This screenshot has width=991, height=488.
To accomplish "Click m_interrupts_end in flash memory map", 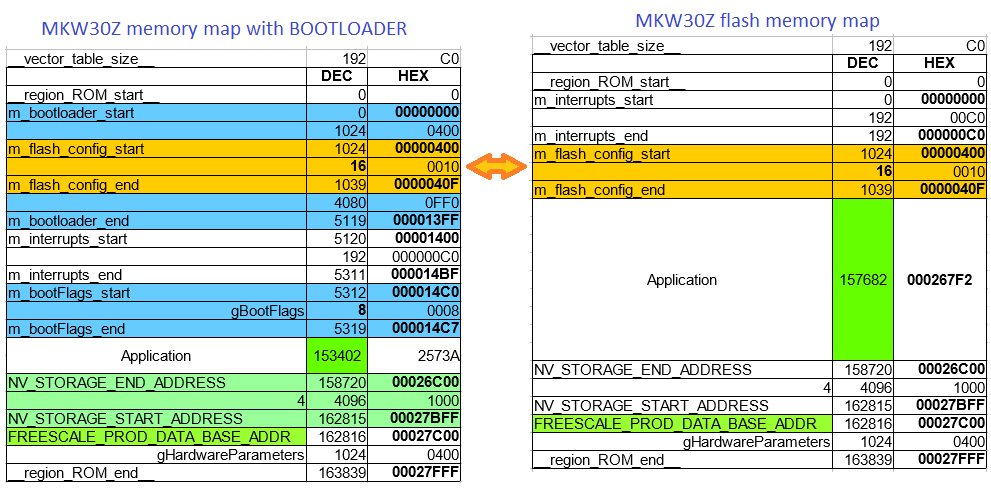I will [592, 136].
